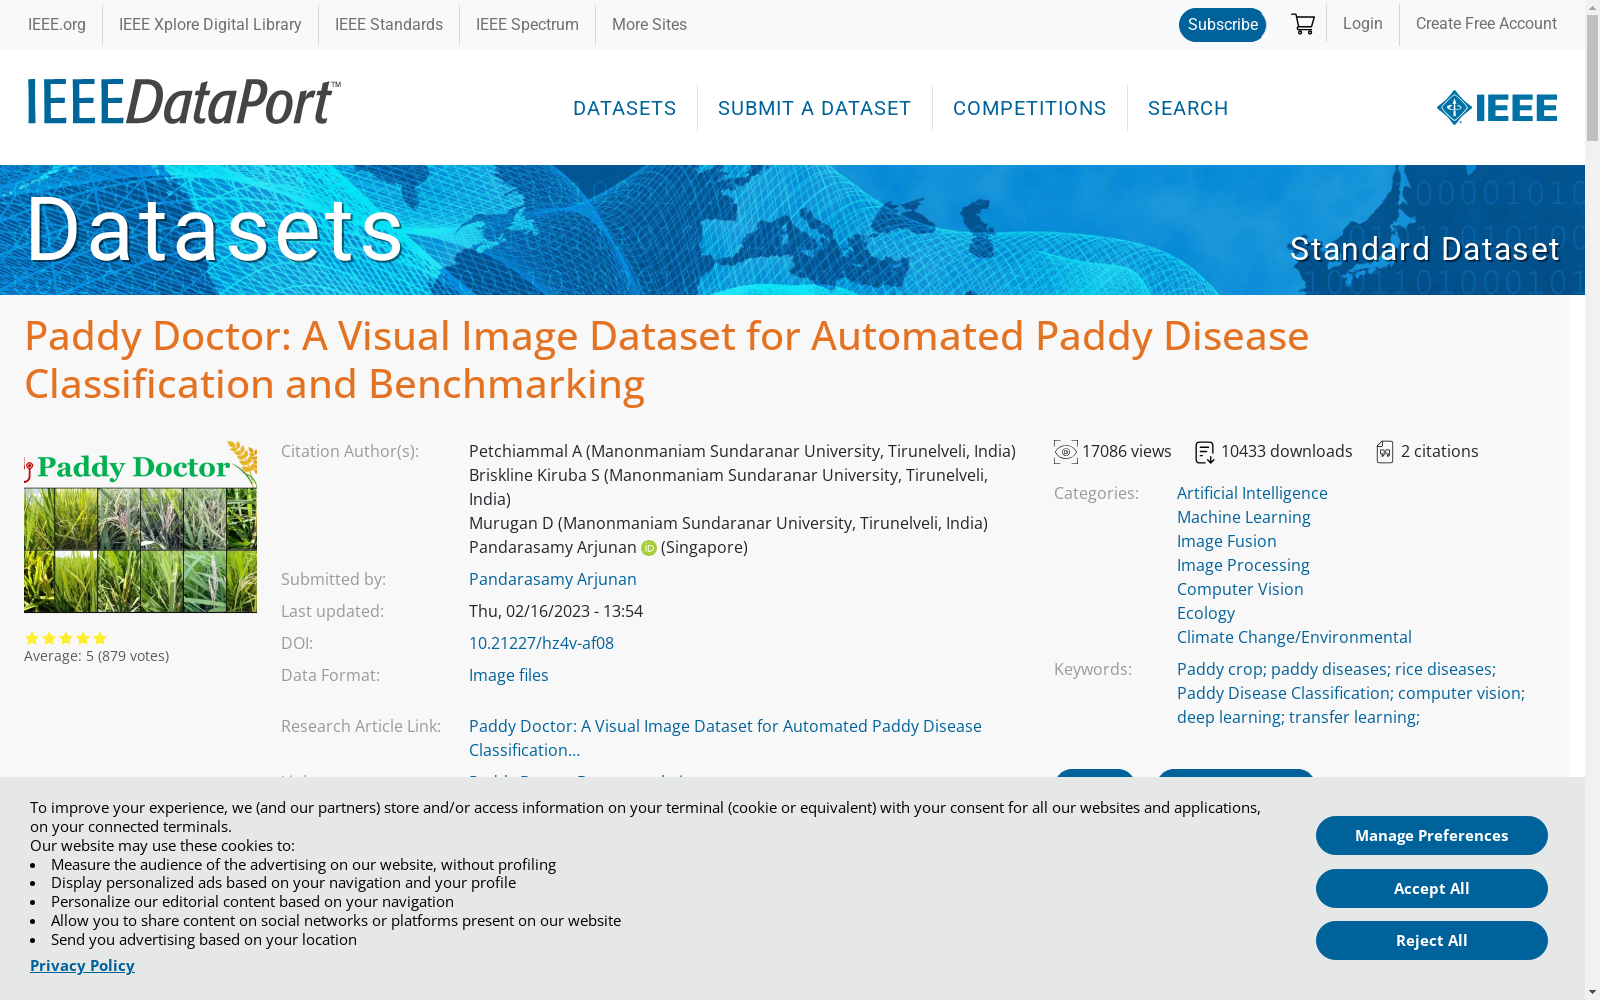Click the views eye icon
The height and width of the screenshot is (1000, 1600).
(1065, 452)
